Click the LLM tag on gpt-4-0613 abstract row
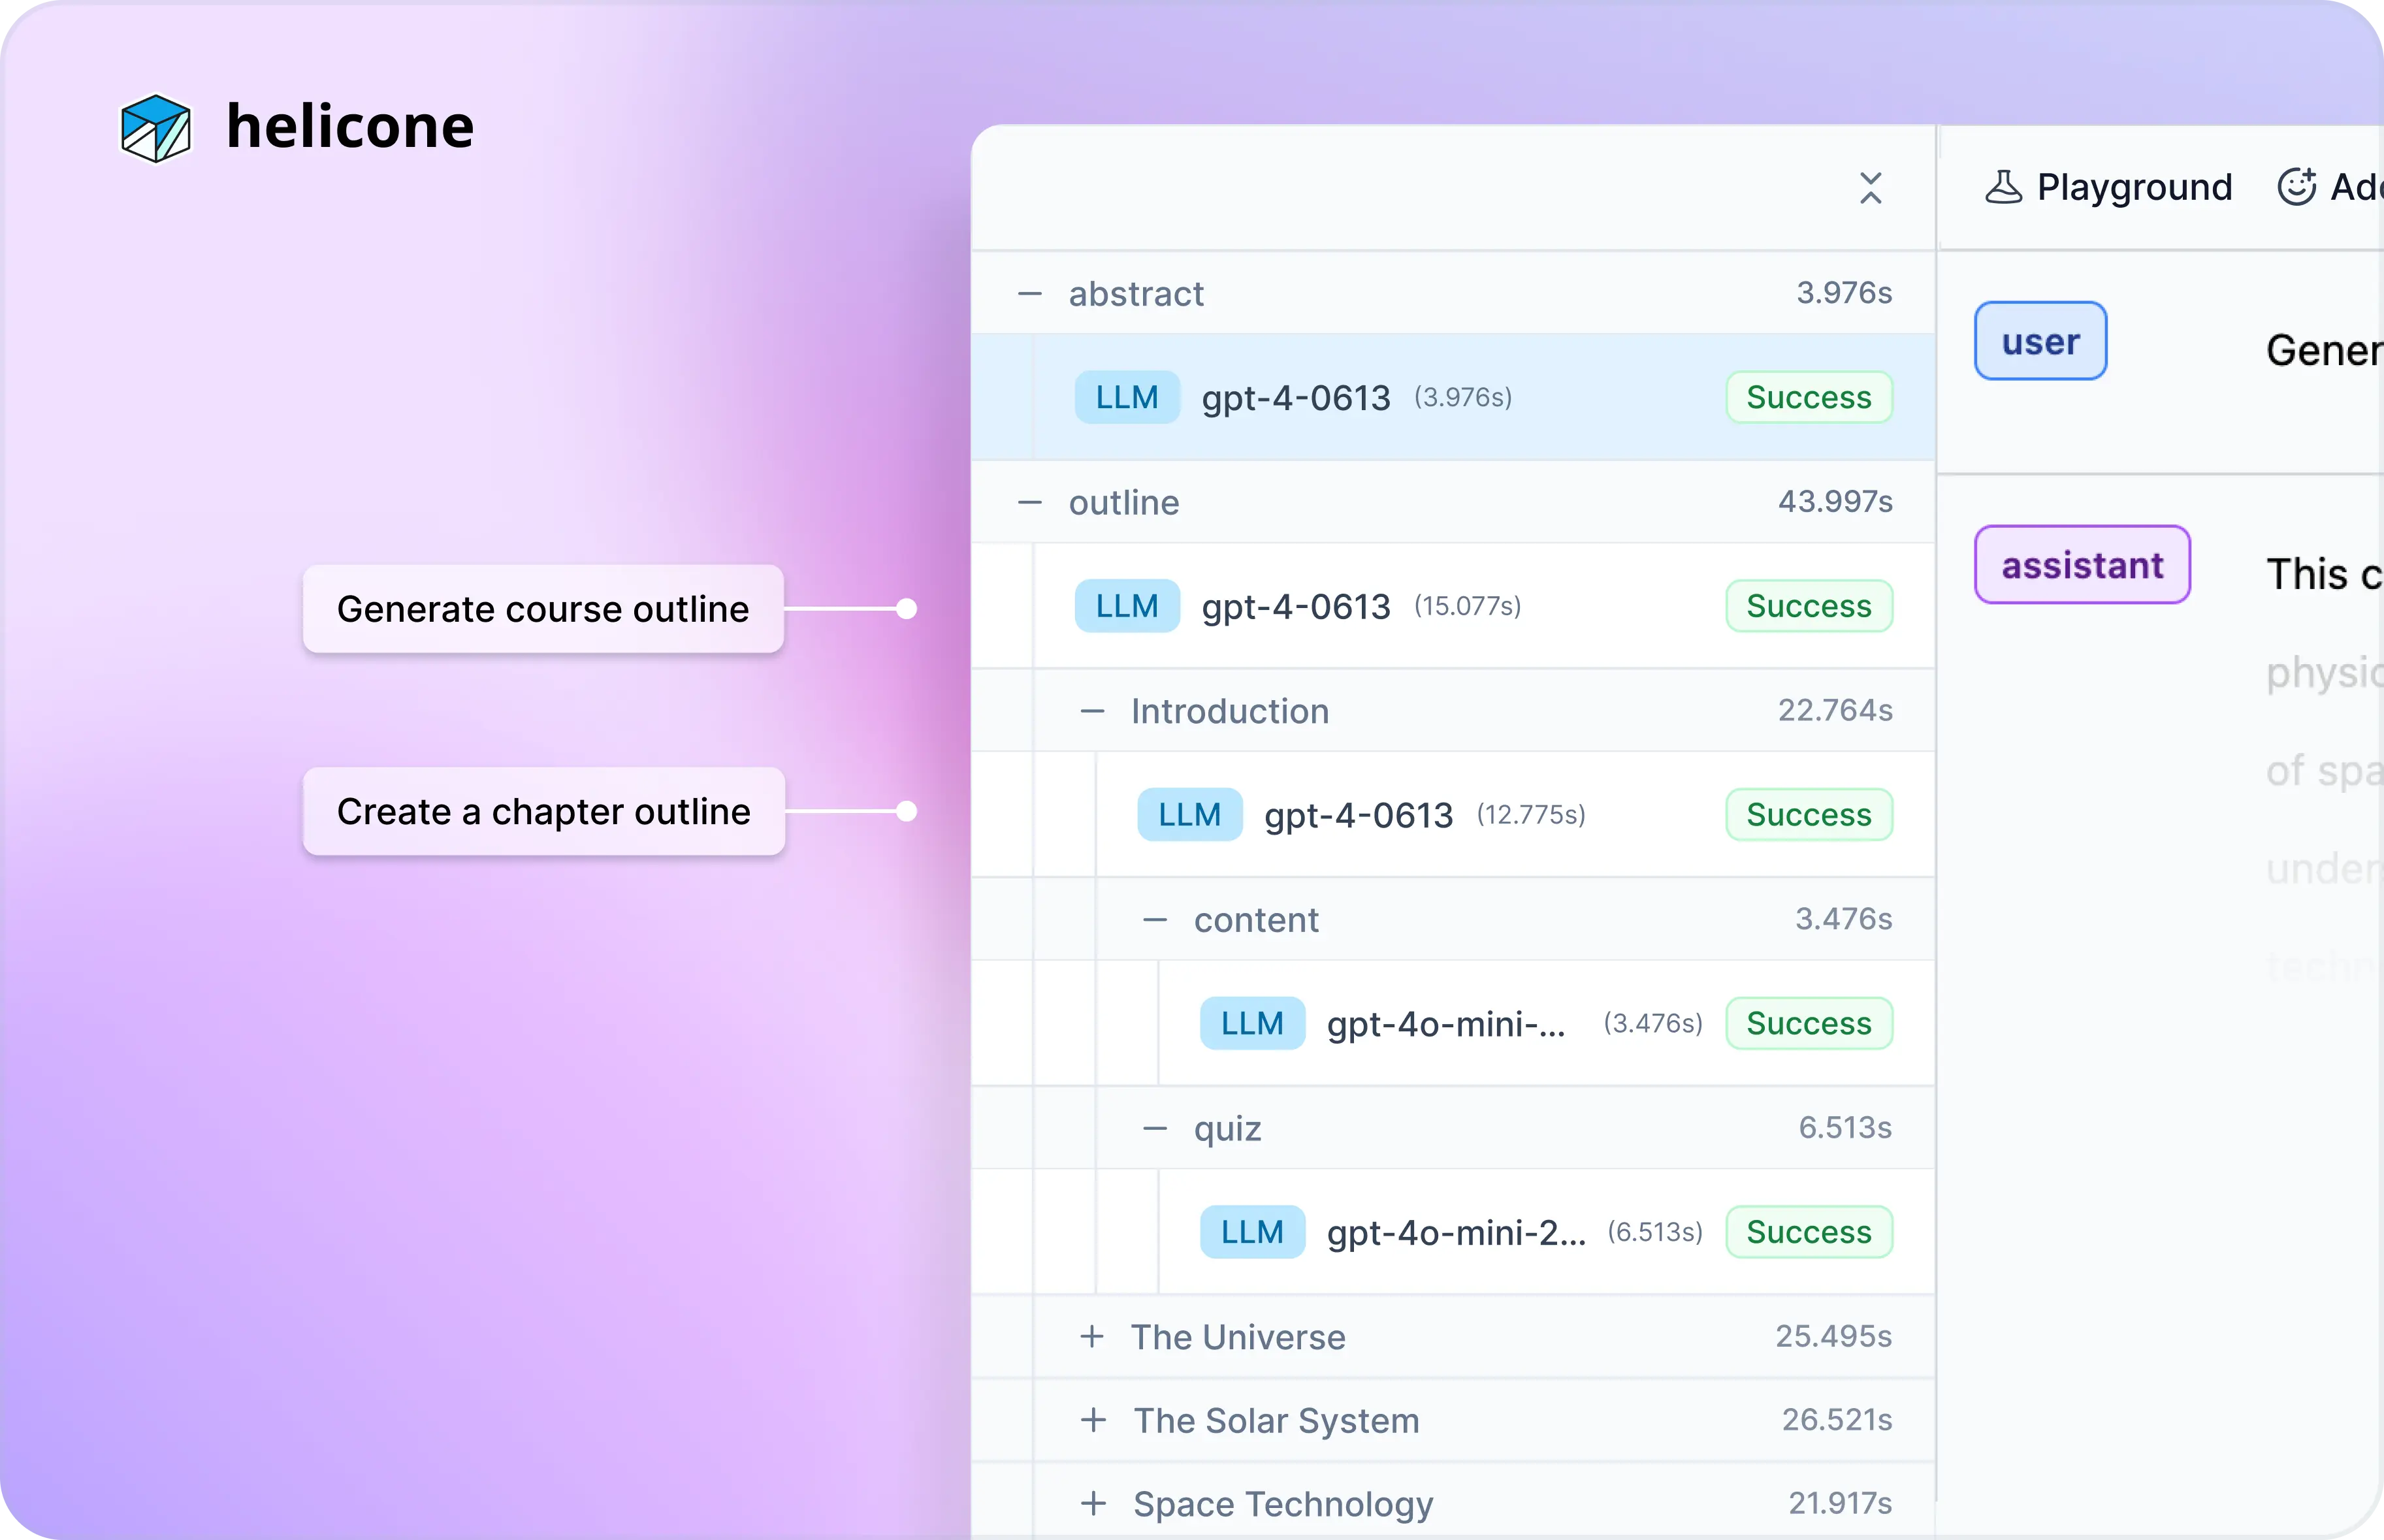 (1126, 396)
